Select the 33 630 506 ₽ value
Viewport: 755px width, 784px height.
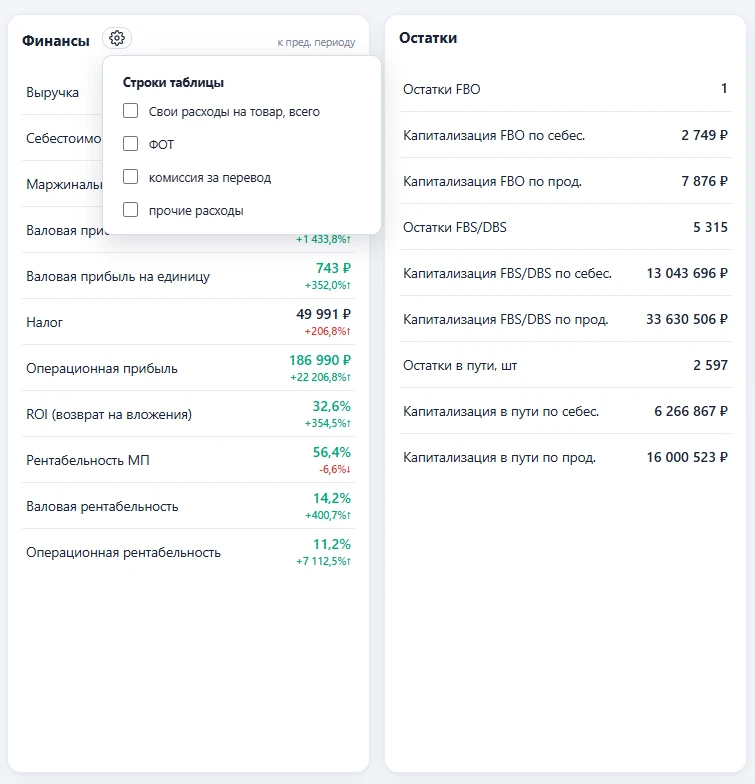[x=687, y=320]
